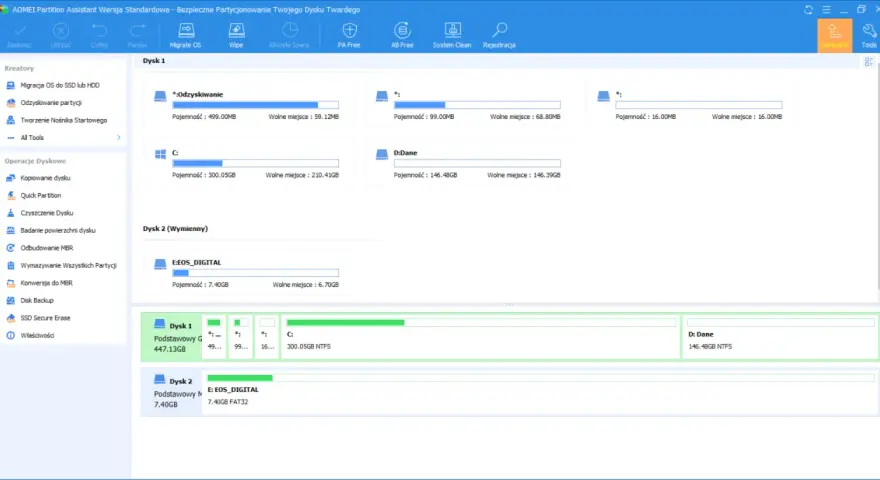The height and width of the screenshot is (480, 880).
Task: Select the D:Dane partition drive icon
Action: tap(382, 154)
